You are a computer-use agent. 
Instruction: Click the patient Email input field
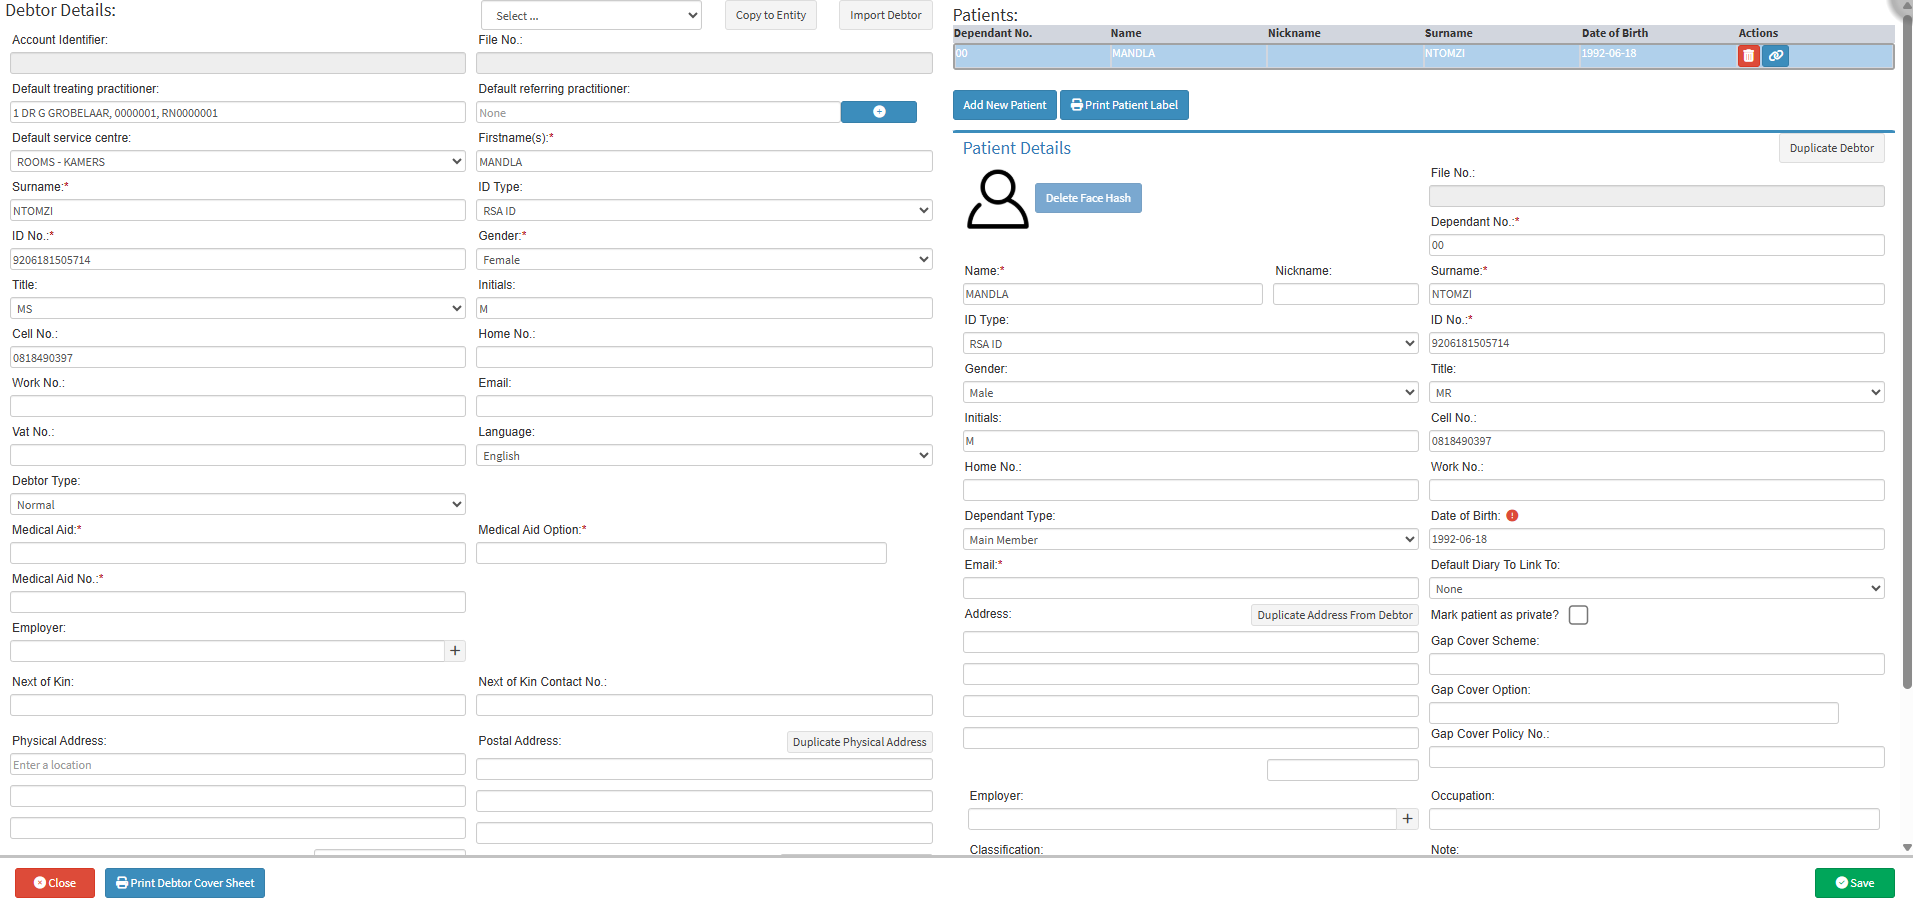[x=1190, y=589]
